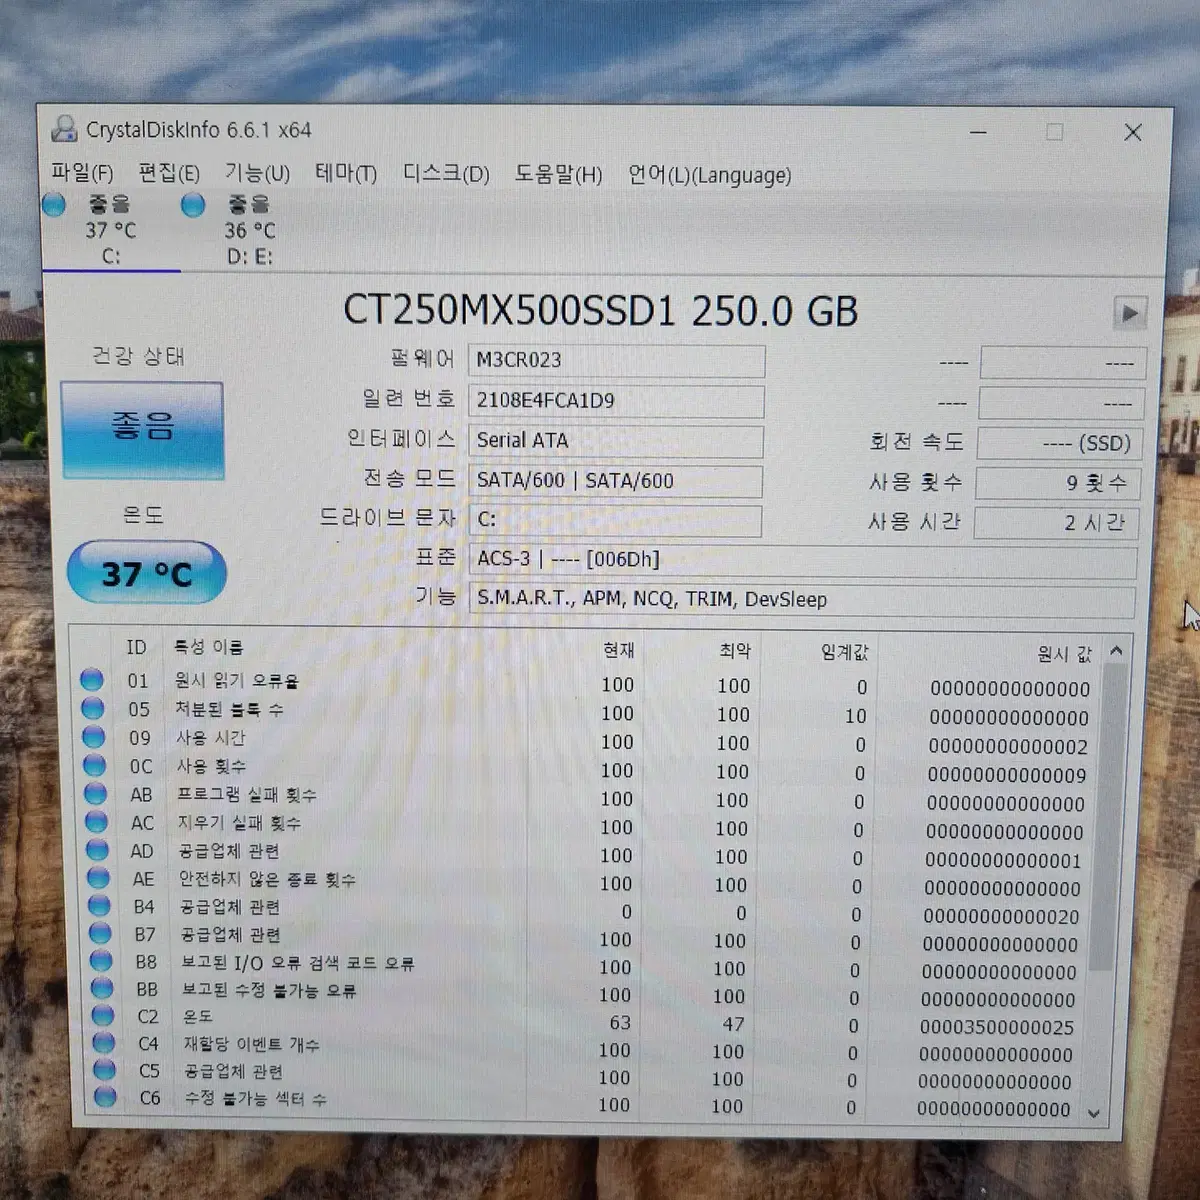Click the disk title CT250MX500SSD1 250.0 GB

tap(600, 311)
